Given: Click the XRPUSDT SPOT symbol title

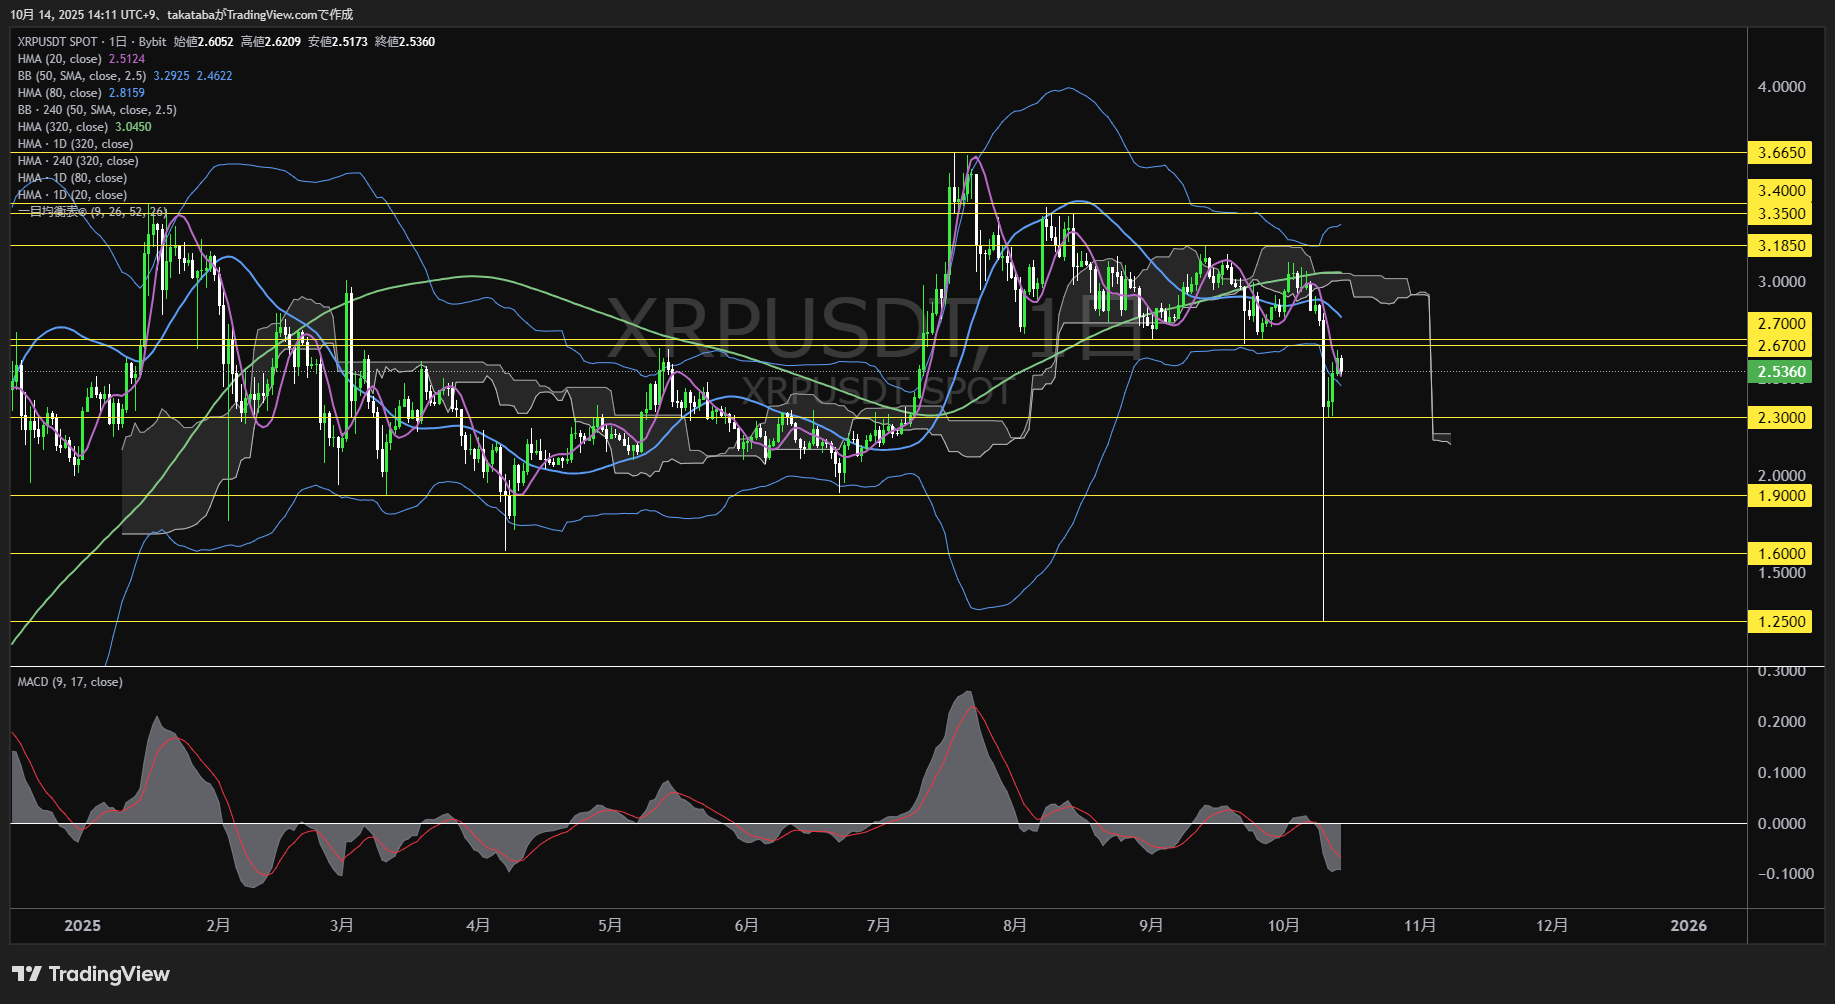Looking at the screenshot, I should coord(57,42).
